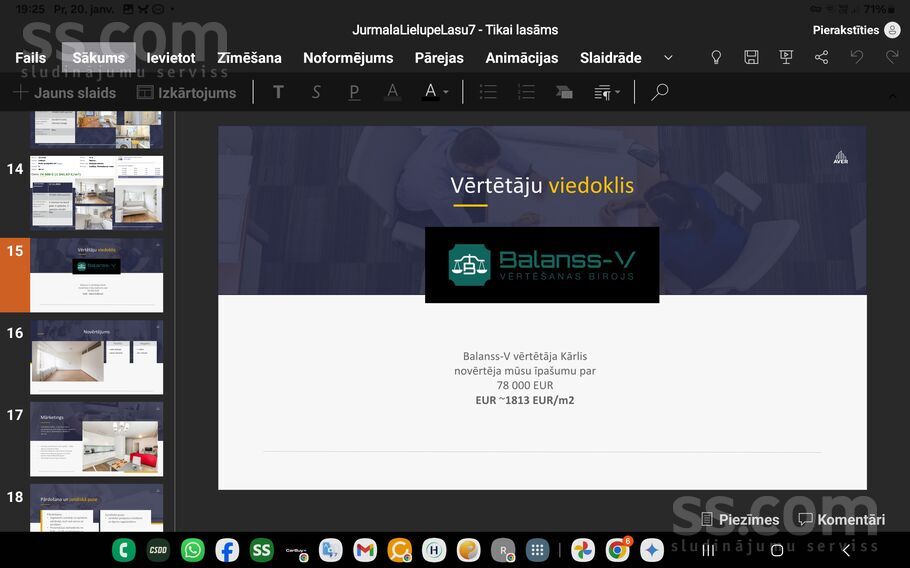Open font color dropdown arrow

click(x=446, y=92)
